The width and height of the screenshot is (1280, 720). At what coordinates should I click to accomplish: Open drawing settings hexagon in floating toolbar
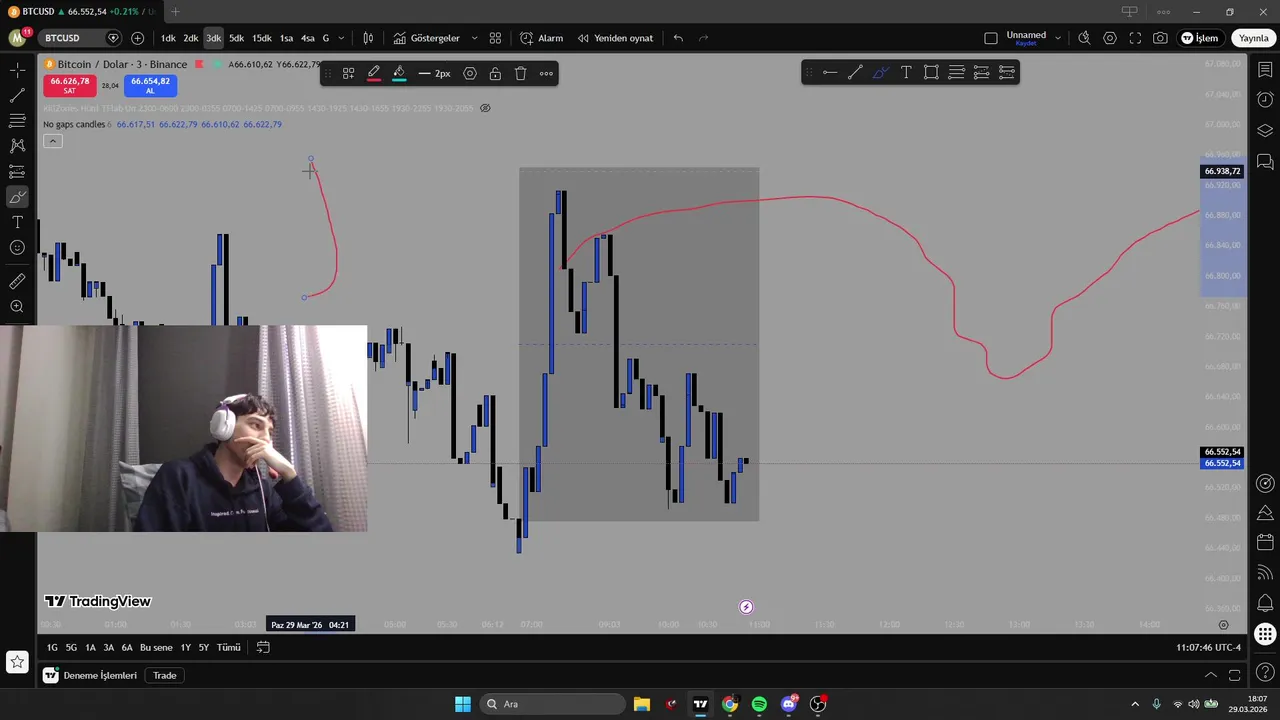pos(470,73)
